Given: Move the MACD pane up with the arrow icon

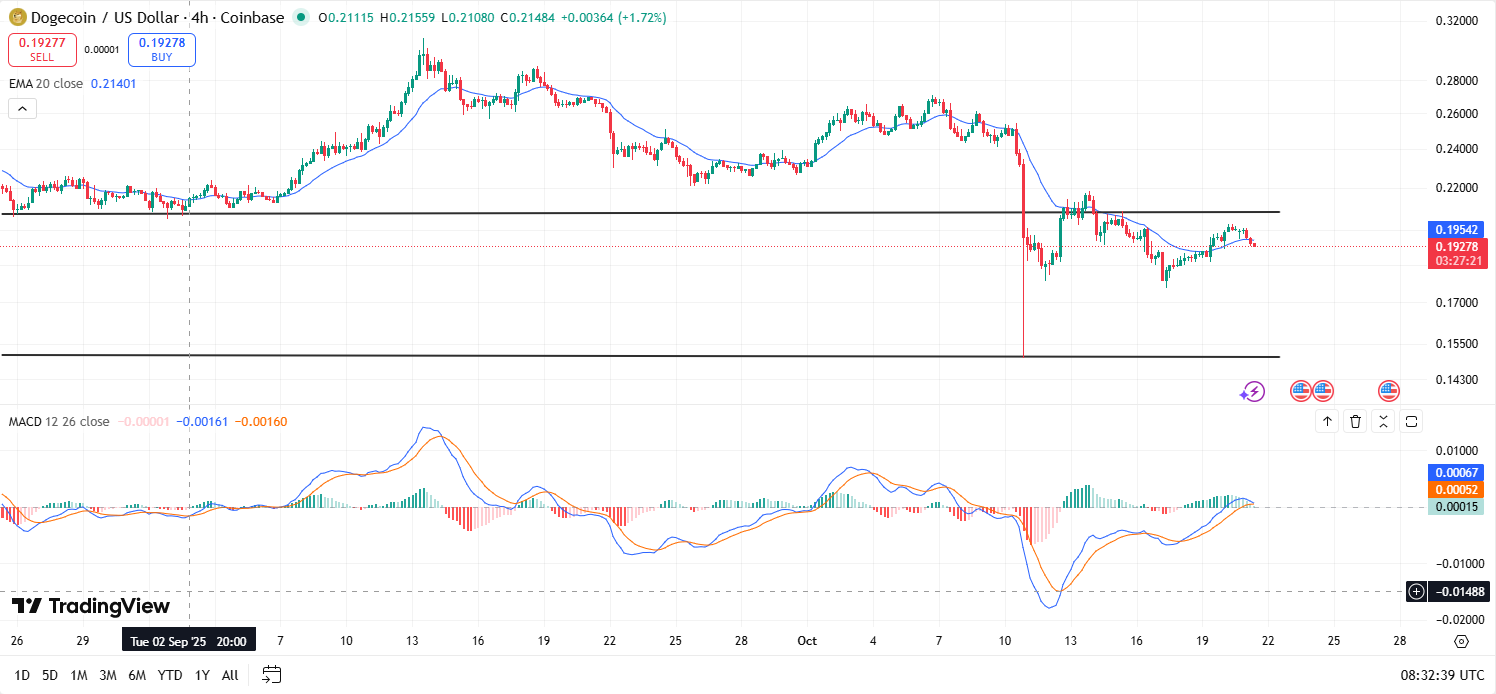Looking at the screenshot, I should [x=1327, y=421].
